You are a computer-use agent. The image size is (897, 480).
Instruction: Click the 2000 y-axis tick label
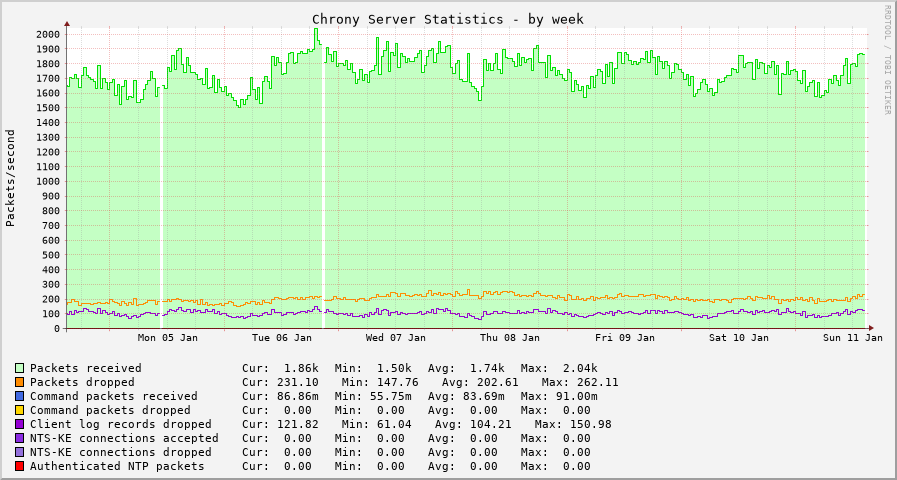[49, 34]
